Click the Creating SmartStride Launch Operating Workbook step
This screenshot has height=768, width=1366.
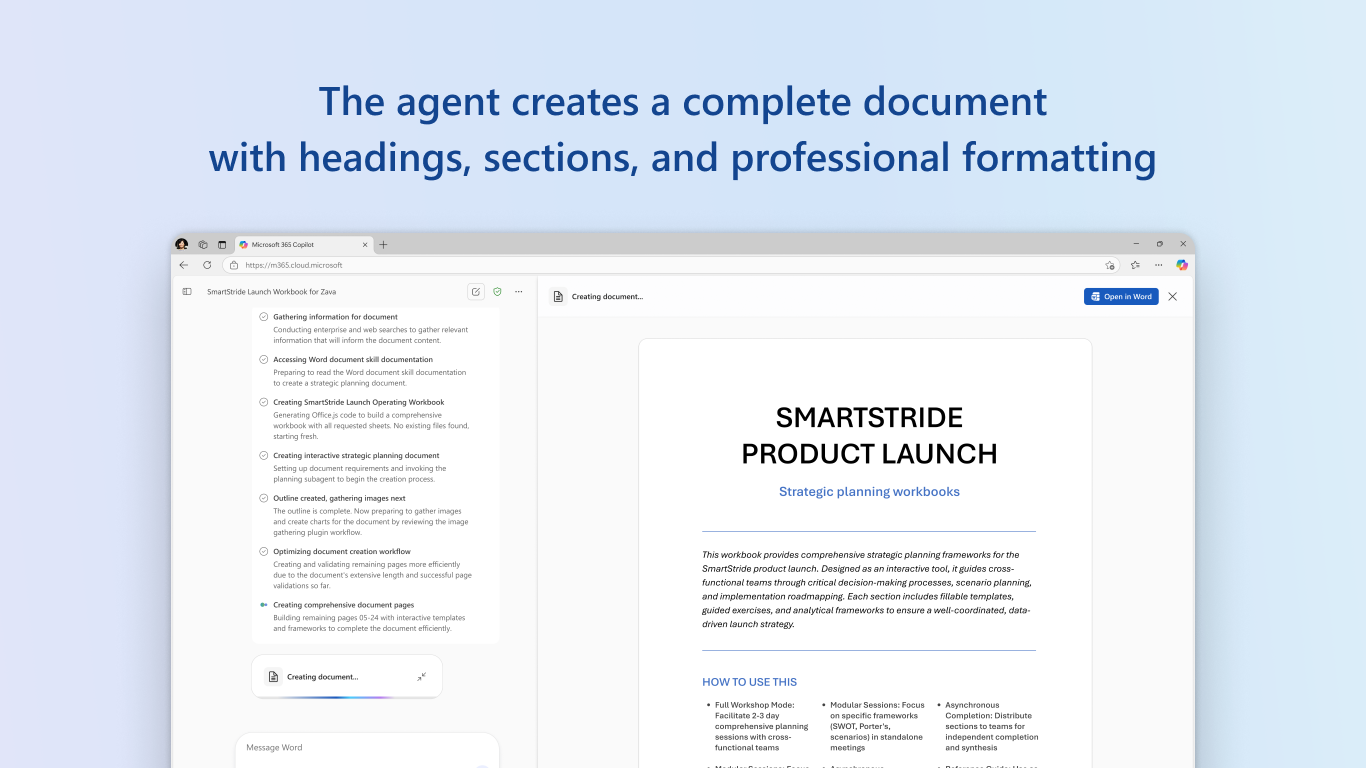pos(358,402)
